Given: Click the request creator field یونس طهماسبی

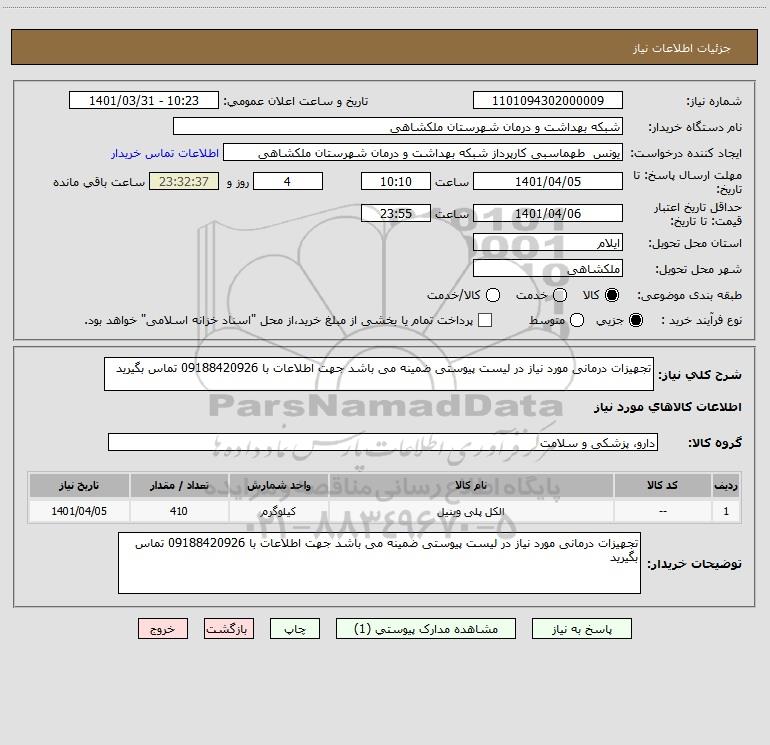Looking at the screenshot, I should pos(423,152).
